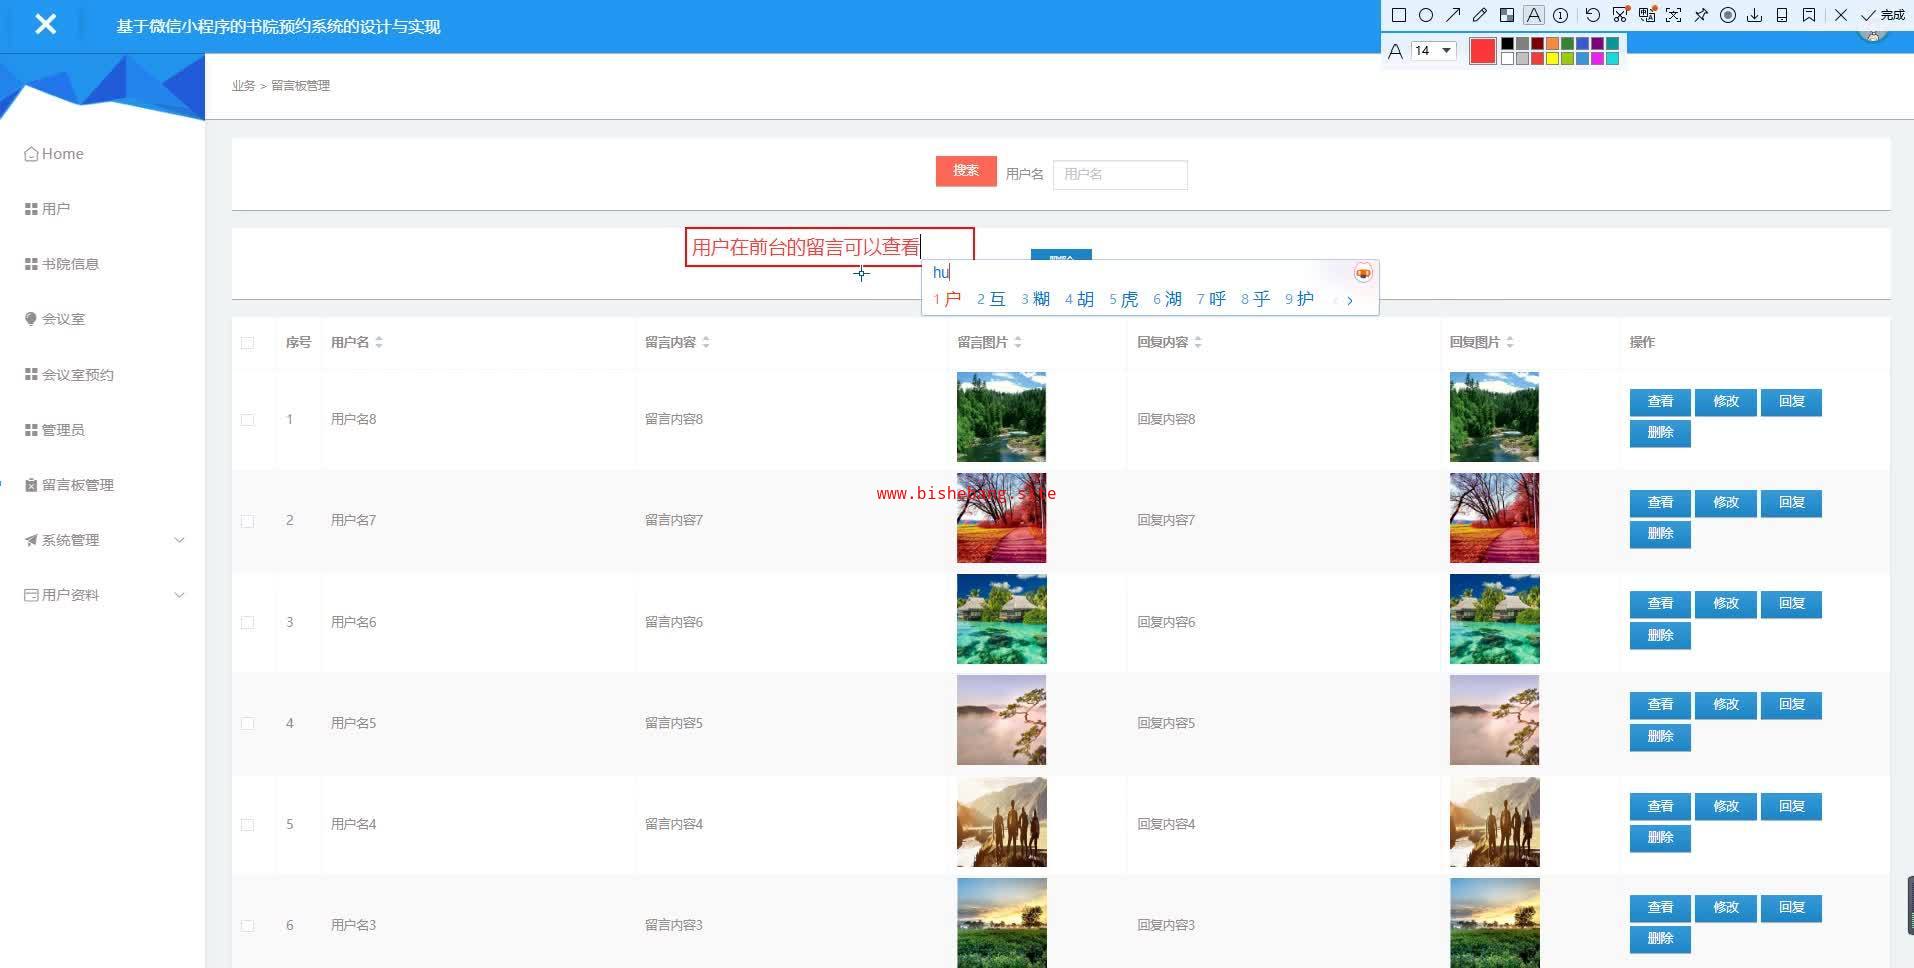This screenshot has height=968, width=1914.
Task: Select the ellipse drawing tool
Action: 1426,15
